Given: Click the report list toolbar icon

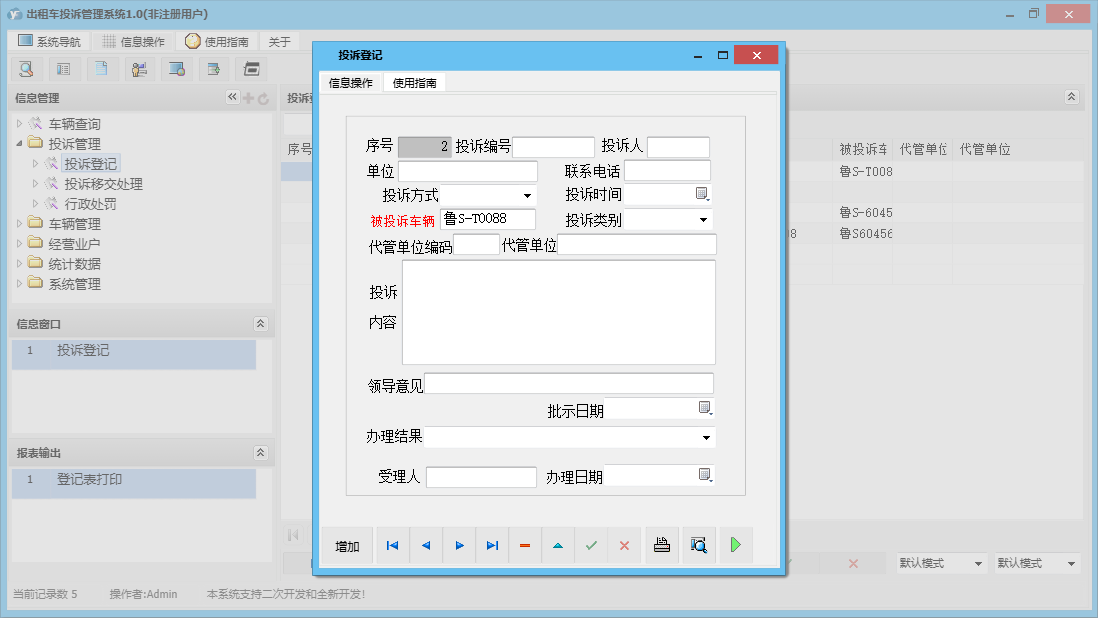Looking at the screenshot, I should click(x=64, y=69).
